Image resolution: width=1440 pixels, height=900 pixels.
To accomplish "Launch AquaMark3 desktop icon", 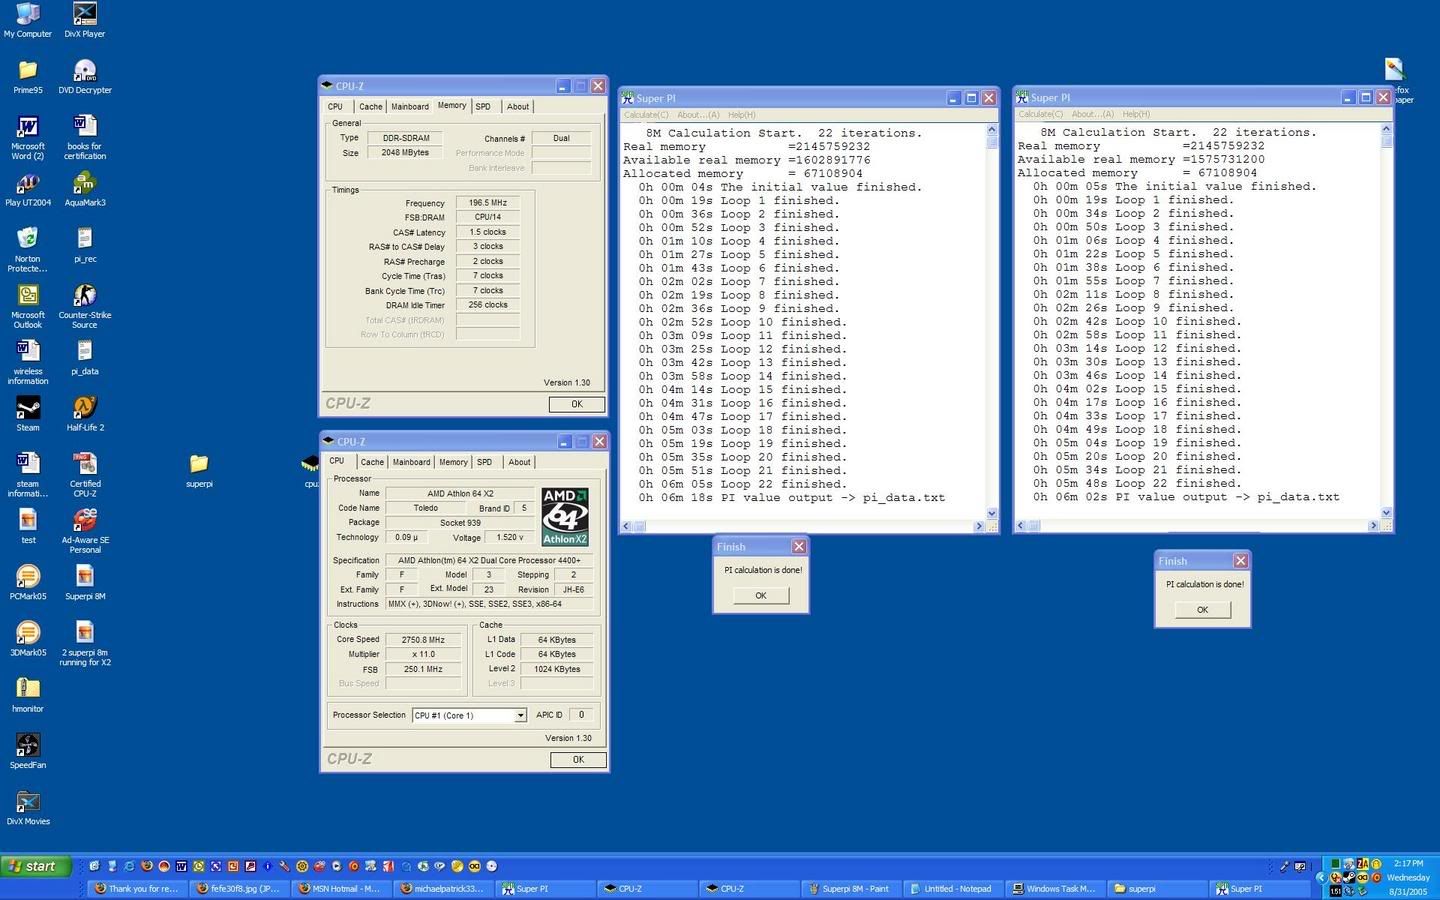I will pos(85,189).
